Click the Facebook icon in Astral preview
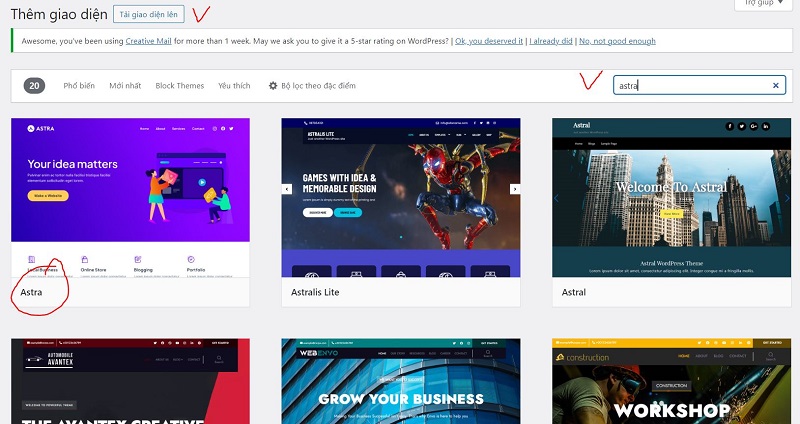 730,127
